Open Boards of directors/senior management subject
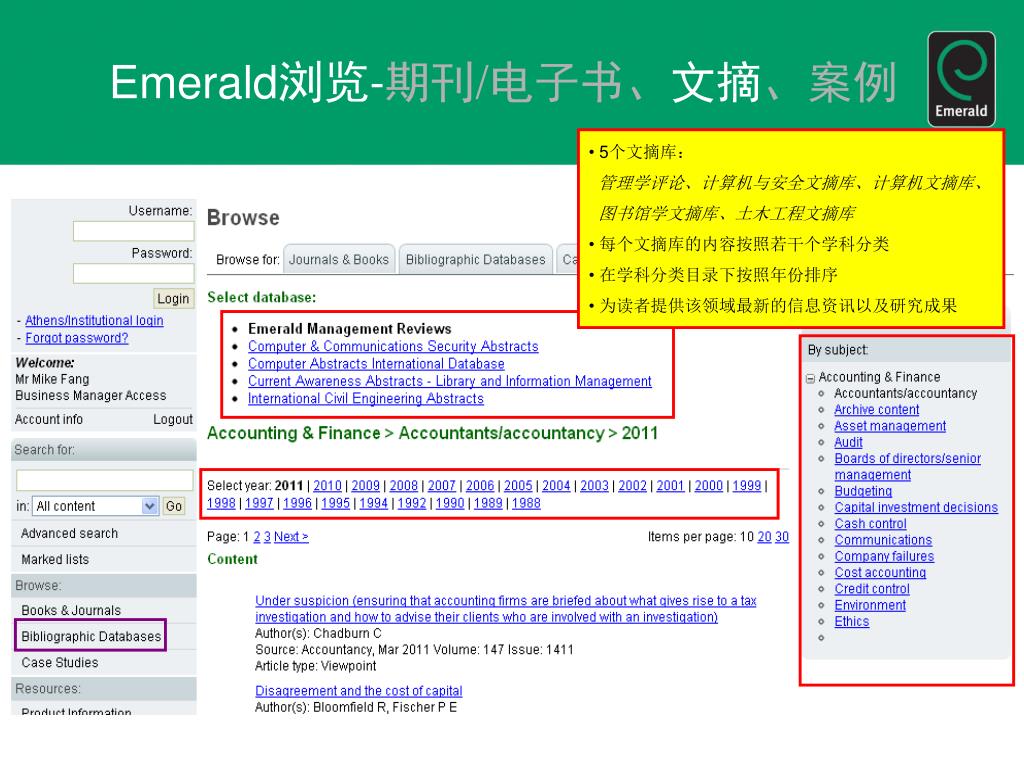The image size is (1024, 768). point(908,467)
